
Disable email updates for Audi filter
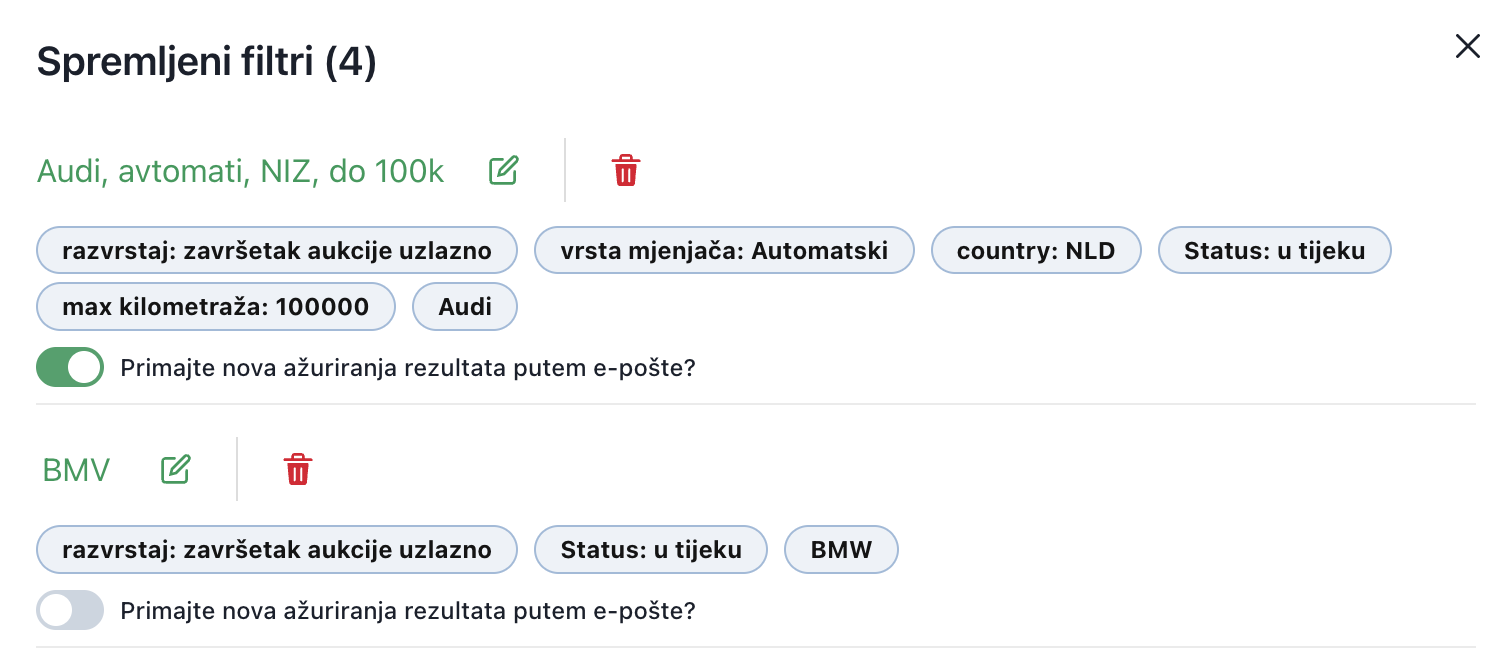pyautogui.click(x=70, y=367)
